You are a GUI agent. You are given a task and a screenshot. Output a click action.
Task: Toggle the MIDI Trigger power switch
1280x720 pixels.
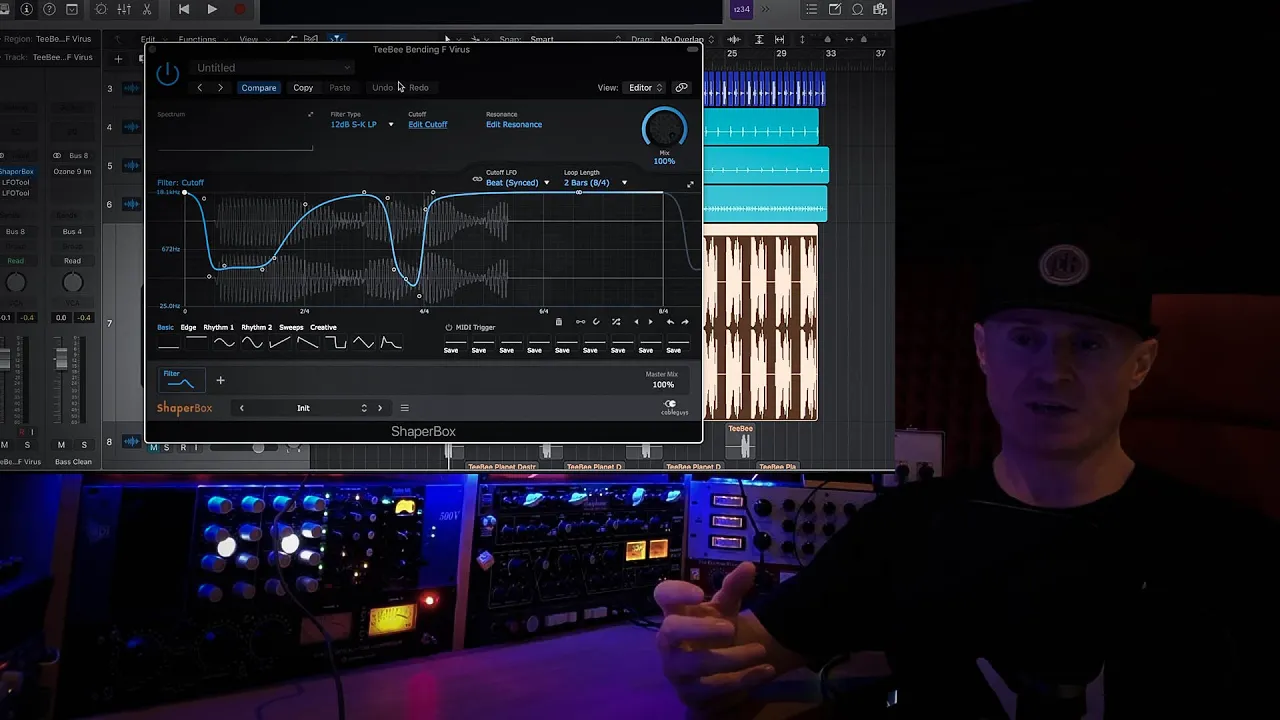click(x=449, y=327)
